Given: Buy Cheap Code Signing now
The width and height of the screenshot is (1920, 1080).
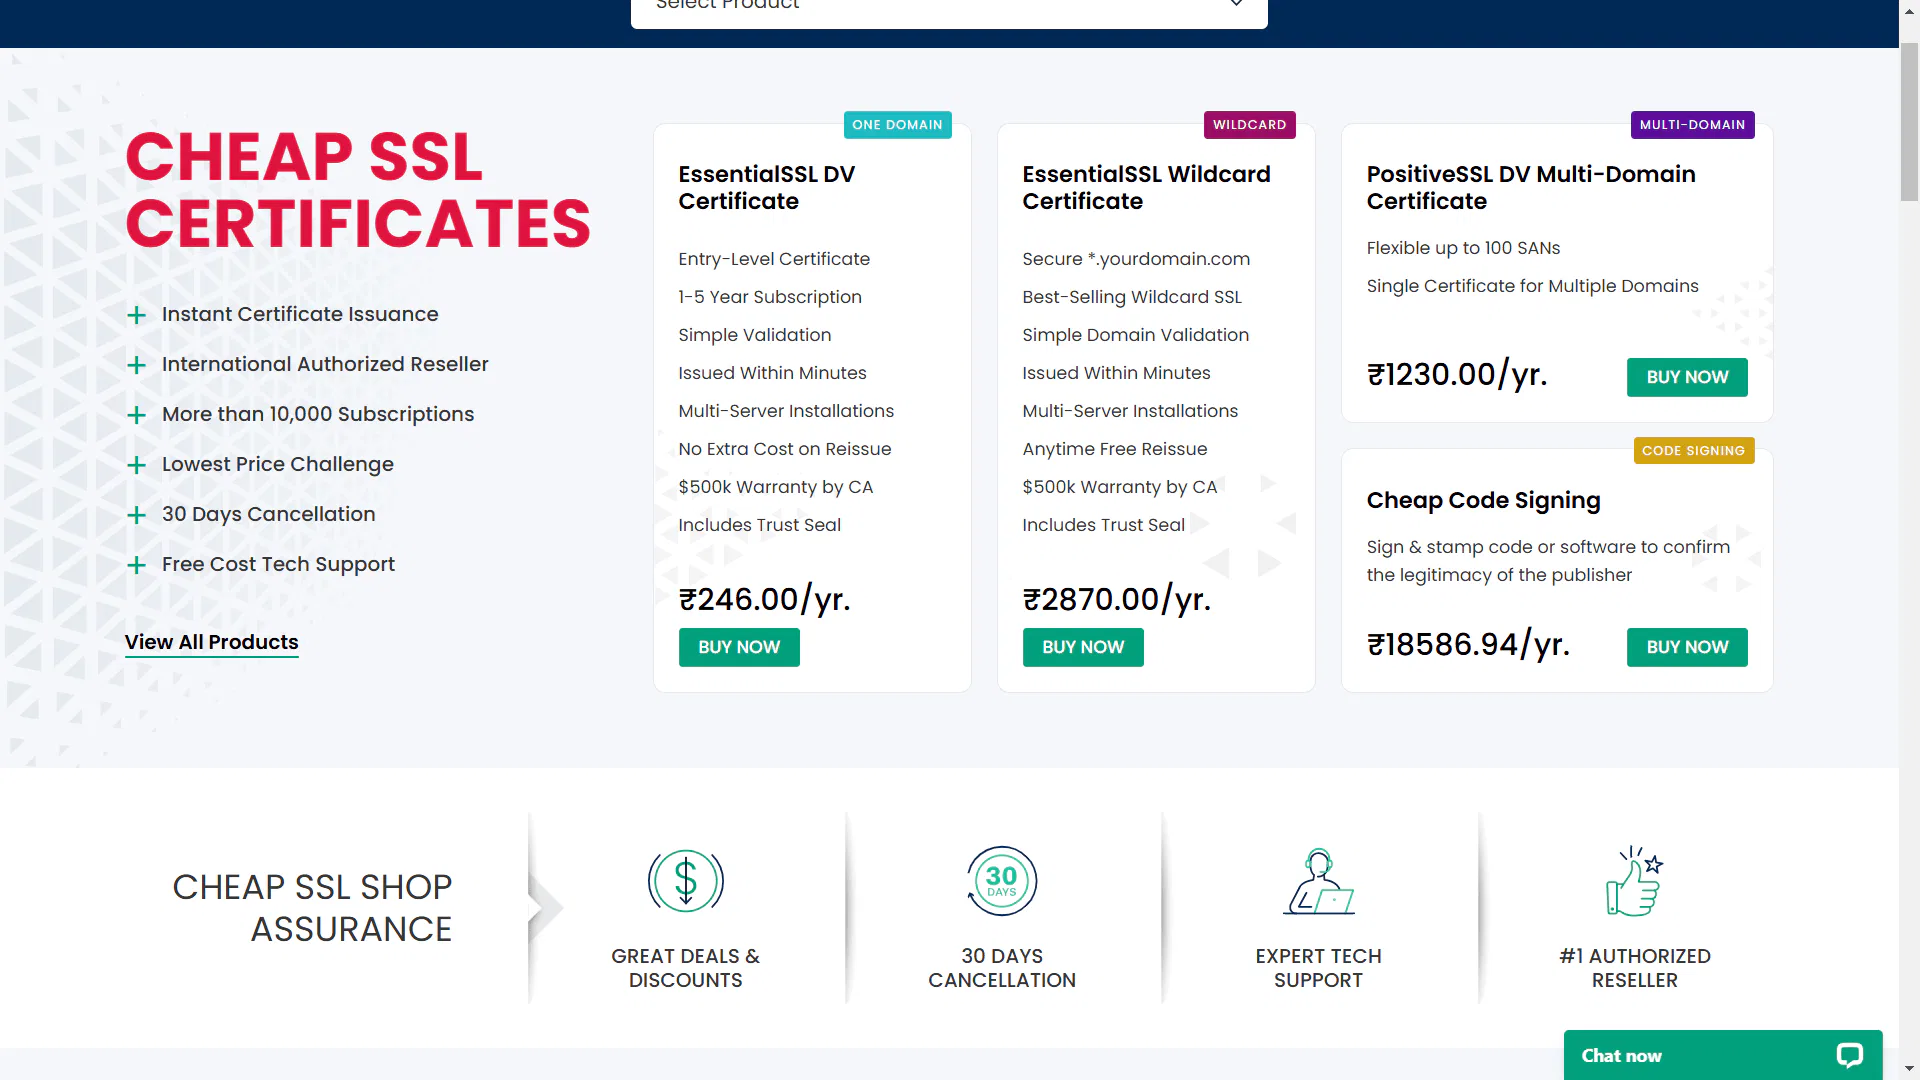Looking at the screenshot, I should [1687, 647].
